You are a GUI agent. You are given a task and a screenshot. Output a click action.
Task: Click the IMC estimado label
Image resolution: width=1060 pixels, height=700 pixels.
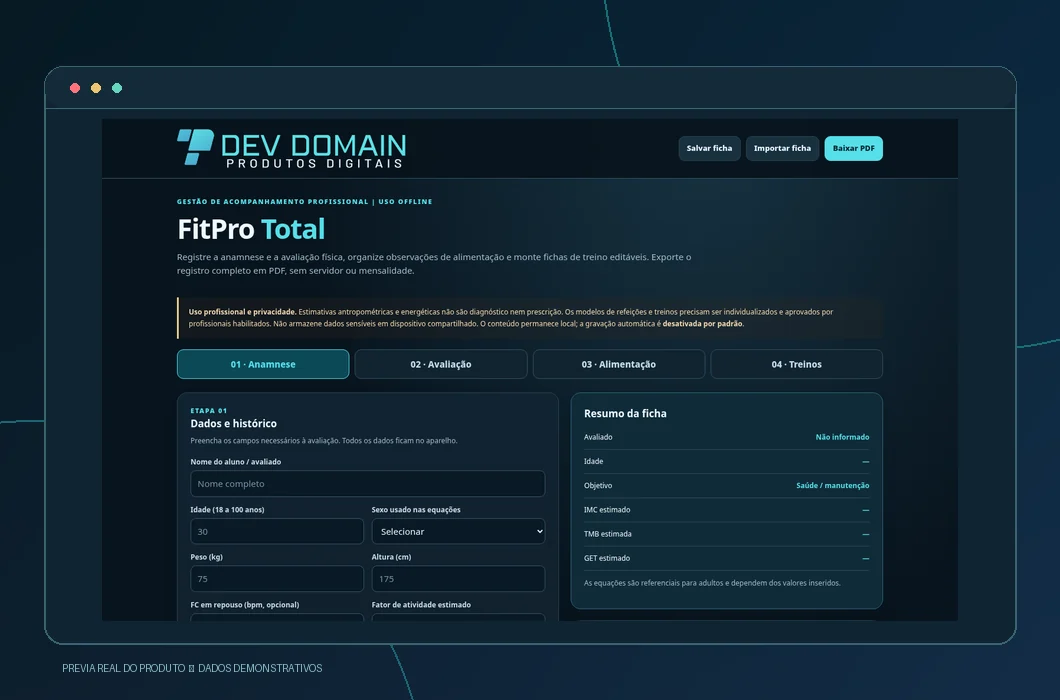coord(607,510)
